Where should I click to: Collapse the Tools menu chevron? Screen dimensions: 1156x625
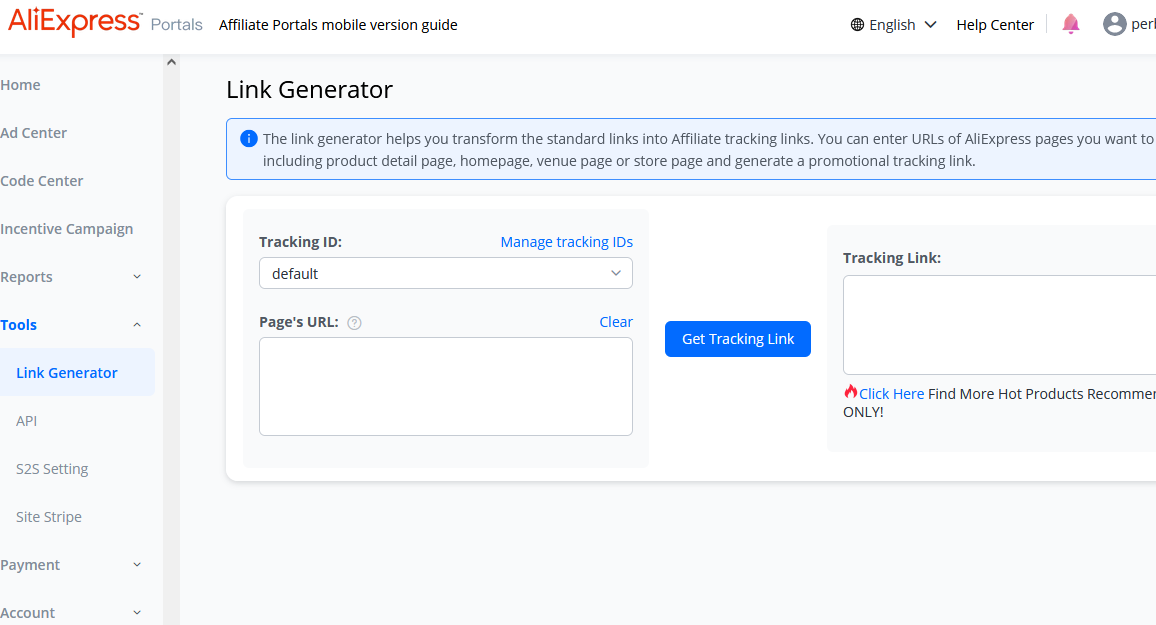[x=136, y=325]
